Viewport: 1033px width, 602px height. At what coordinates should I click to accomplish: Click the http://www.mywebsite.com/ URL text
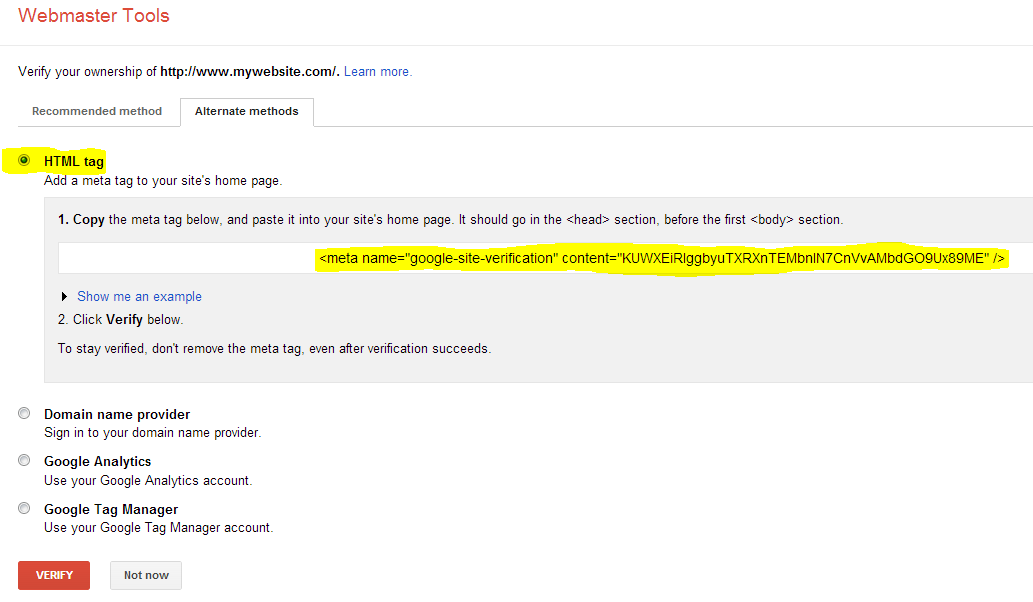point(250,71)
